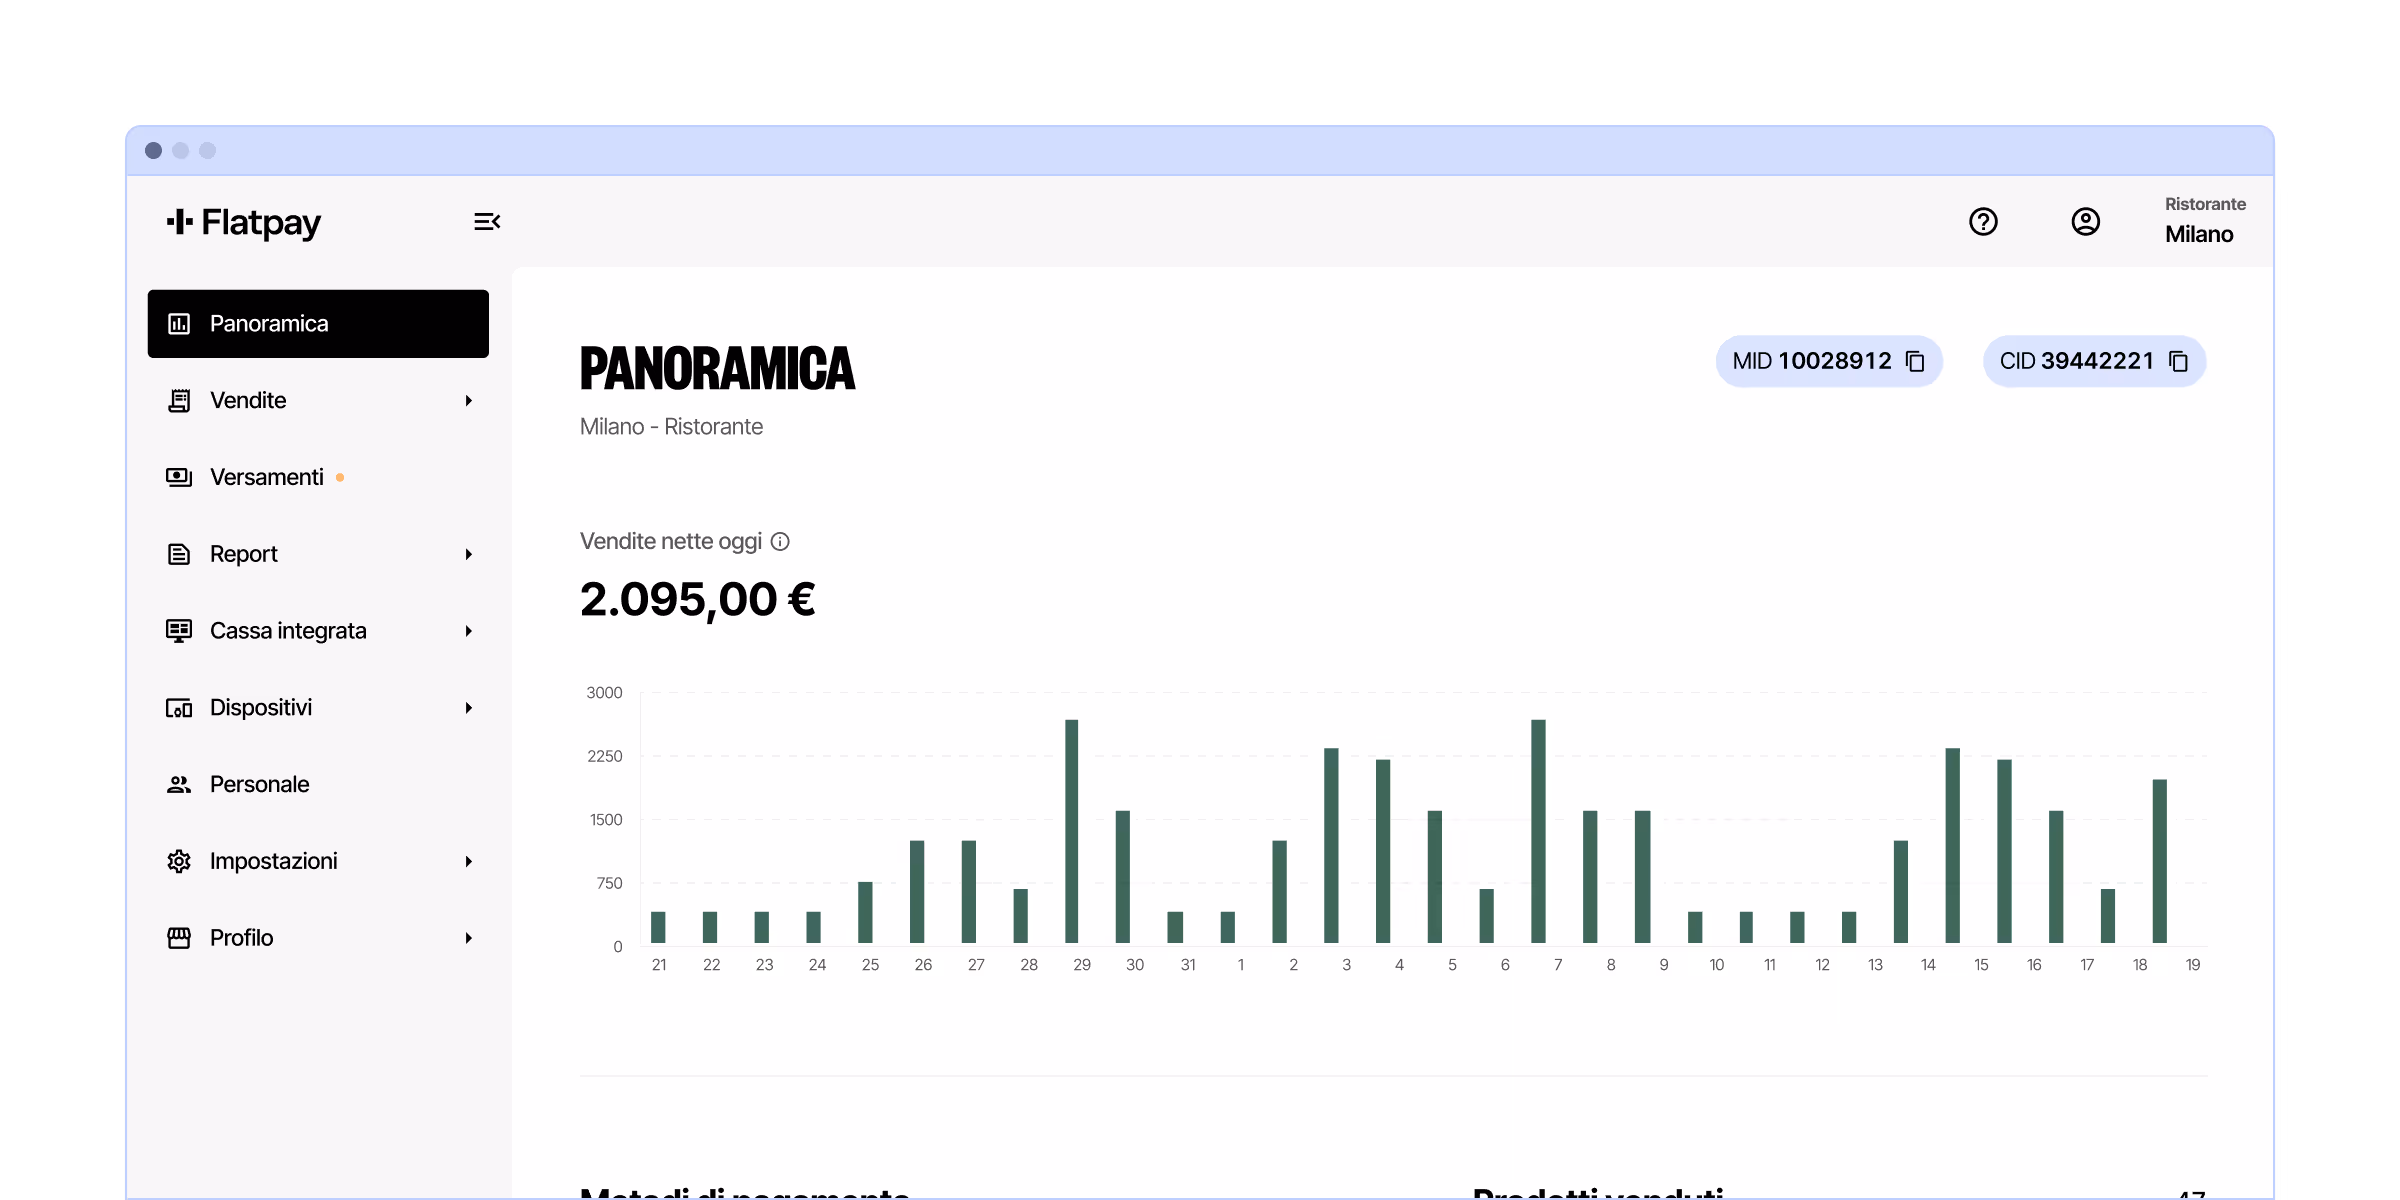Expand the Report submenu arrow
Image resolution: width=2400 pixels, height=1200 pixels.
[x=468, y=554]
